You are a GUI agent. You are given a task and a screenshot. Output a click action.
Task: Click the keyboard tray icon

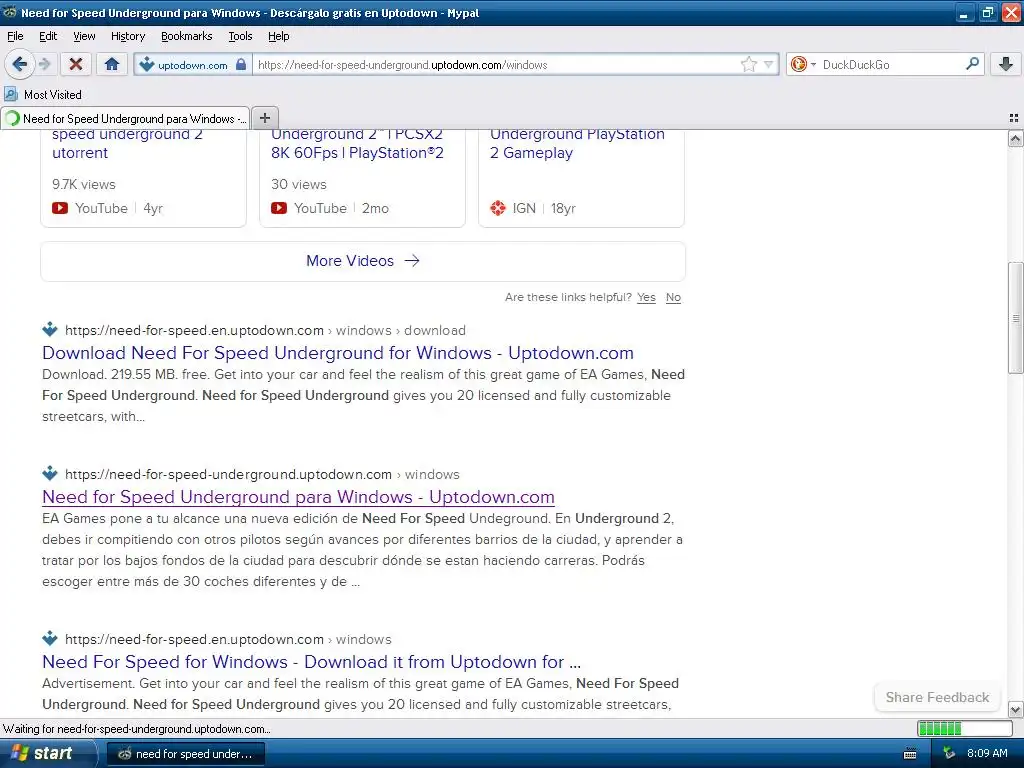910,754
